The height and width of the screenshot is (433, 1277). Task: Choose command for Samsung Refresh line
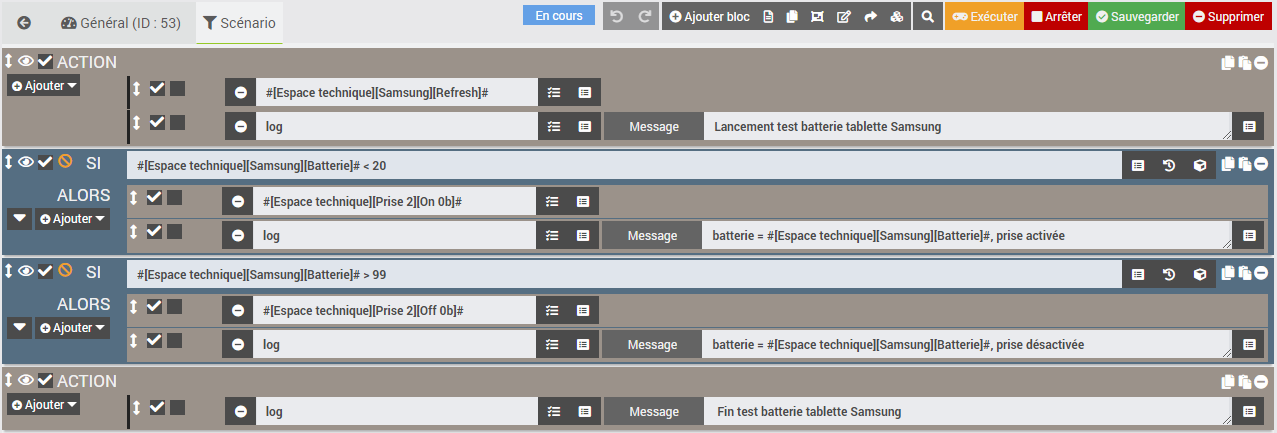tap(585, 93)
